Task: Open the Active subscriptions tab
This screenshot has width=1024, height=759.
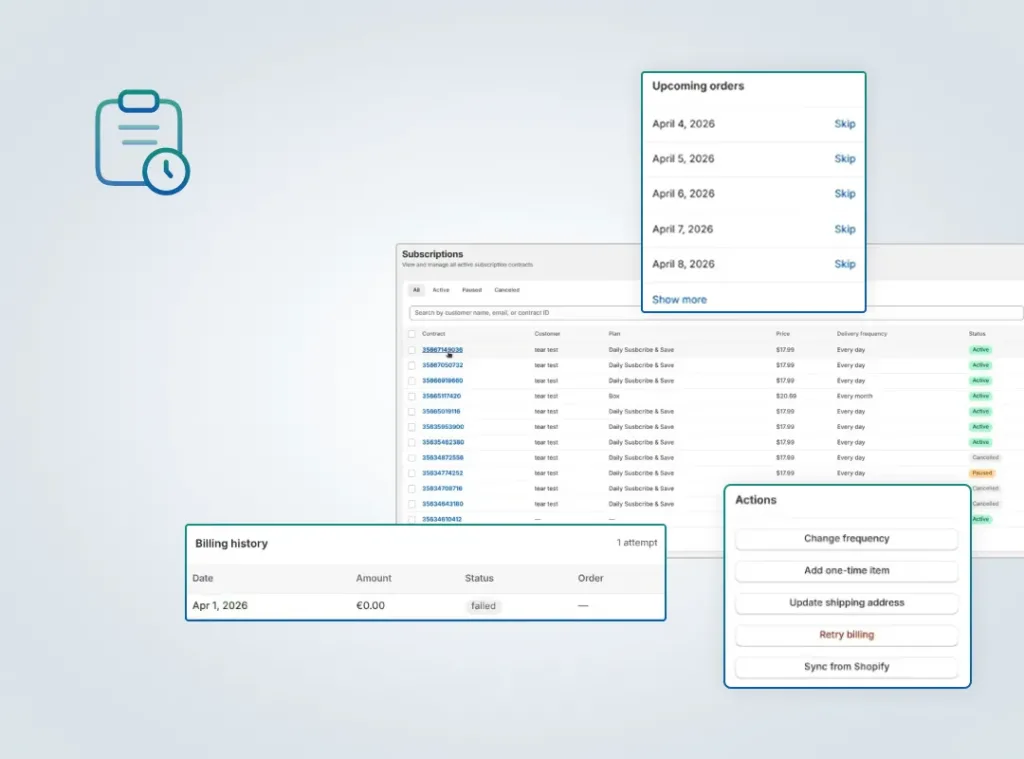Action: click(x=441, y=290)
